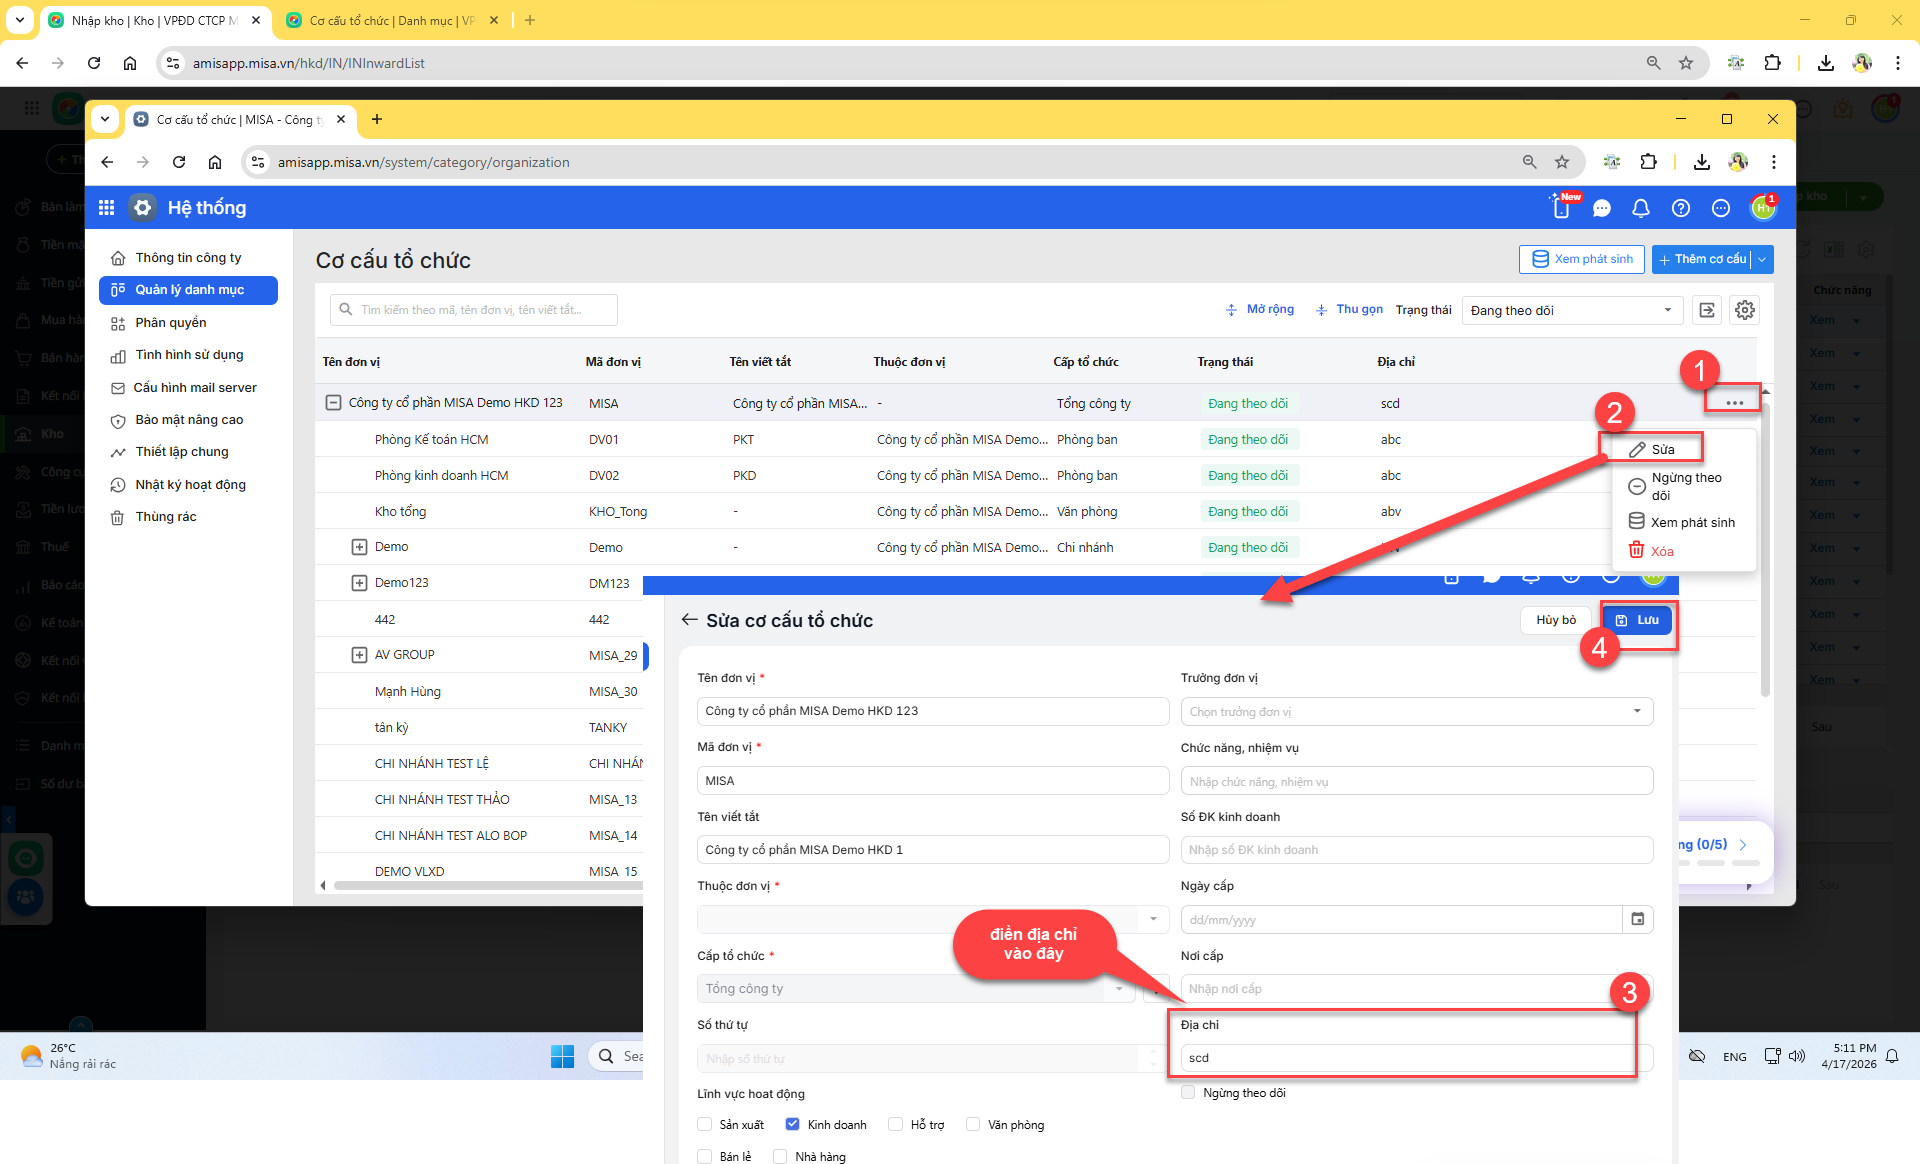Click the notification bell icon
The image size is (1920, 1164).
tap(1641, 208)
